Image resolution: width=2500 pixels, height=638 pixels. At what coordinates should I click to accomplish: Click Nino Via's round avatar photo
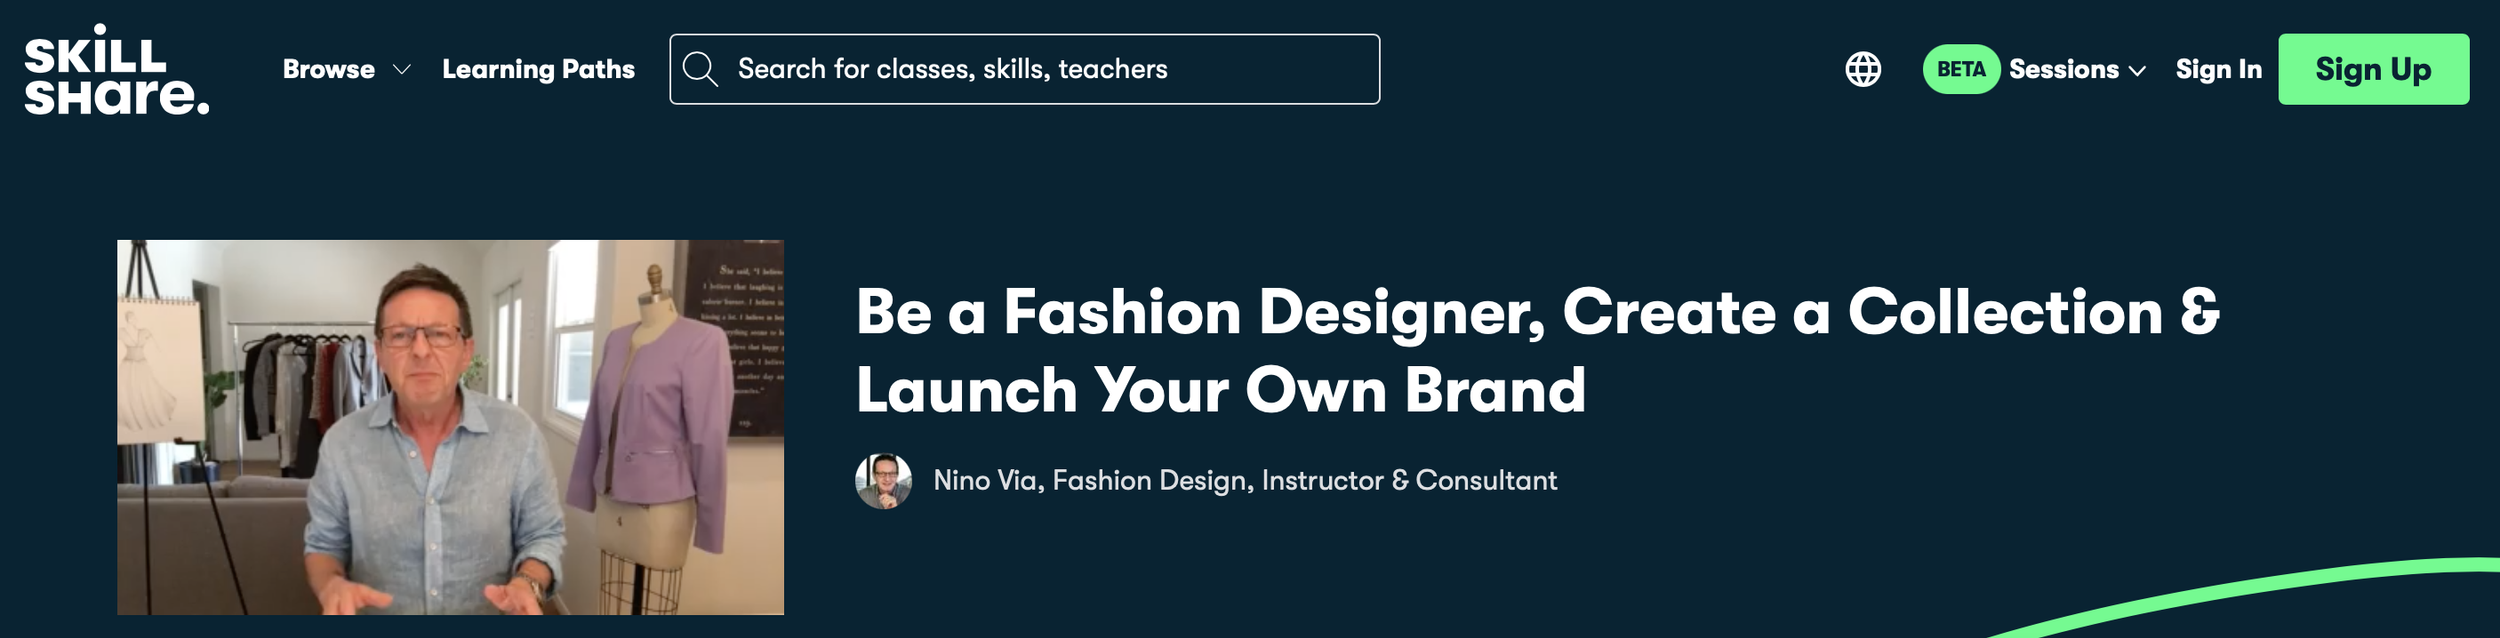point(883,481)
